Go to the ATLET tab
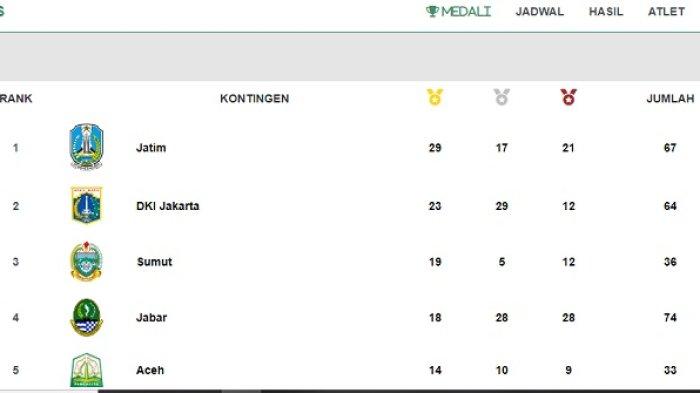This screenshot has width=700, height=393. (x=666, y=12)
